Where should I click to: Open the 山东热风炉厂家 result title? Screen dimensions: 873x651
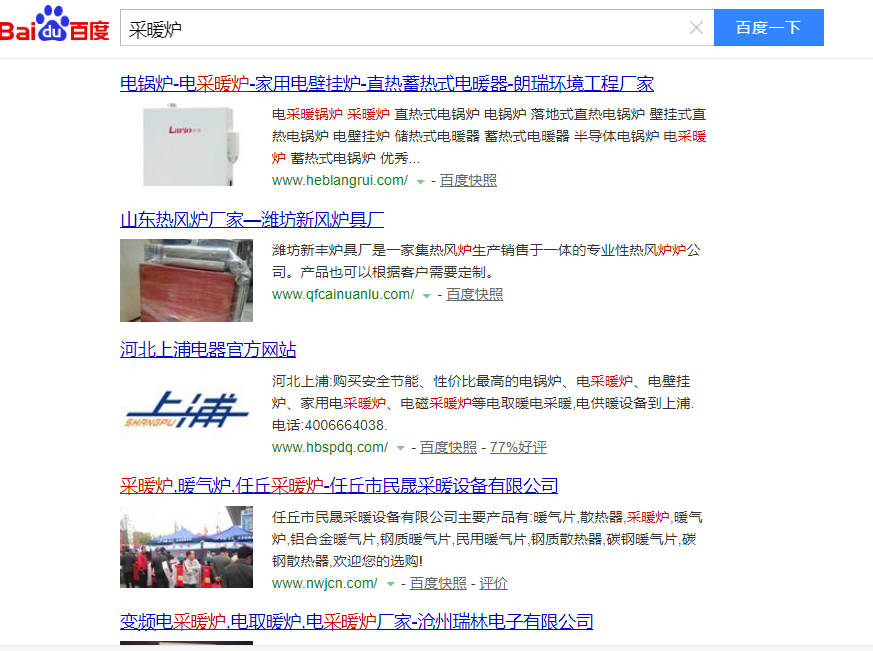[252, 219]
